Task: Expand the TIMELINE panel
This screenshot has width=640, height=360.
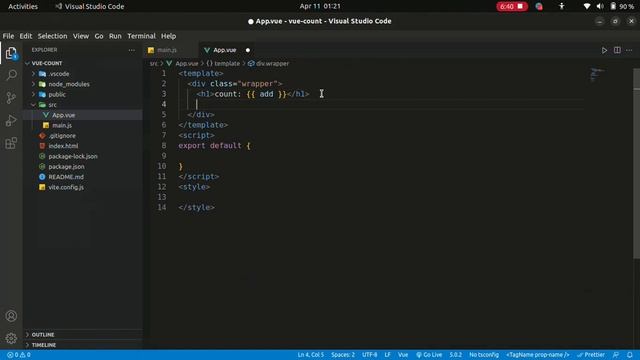Action: point(44,345)
